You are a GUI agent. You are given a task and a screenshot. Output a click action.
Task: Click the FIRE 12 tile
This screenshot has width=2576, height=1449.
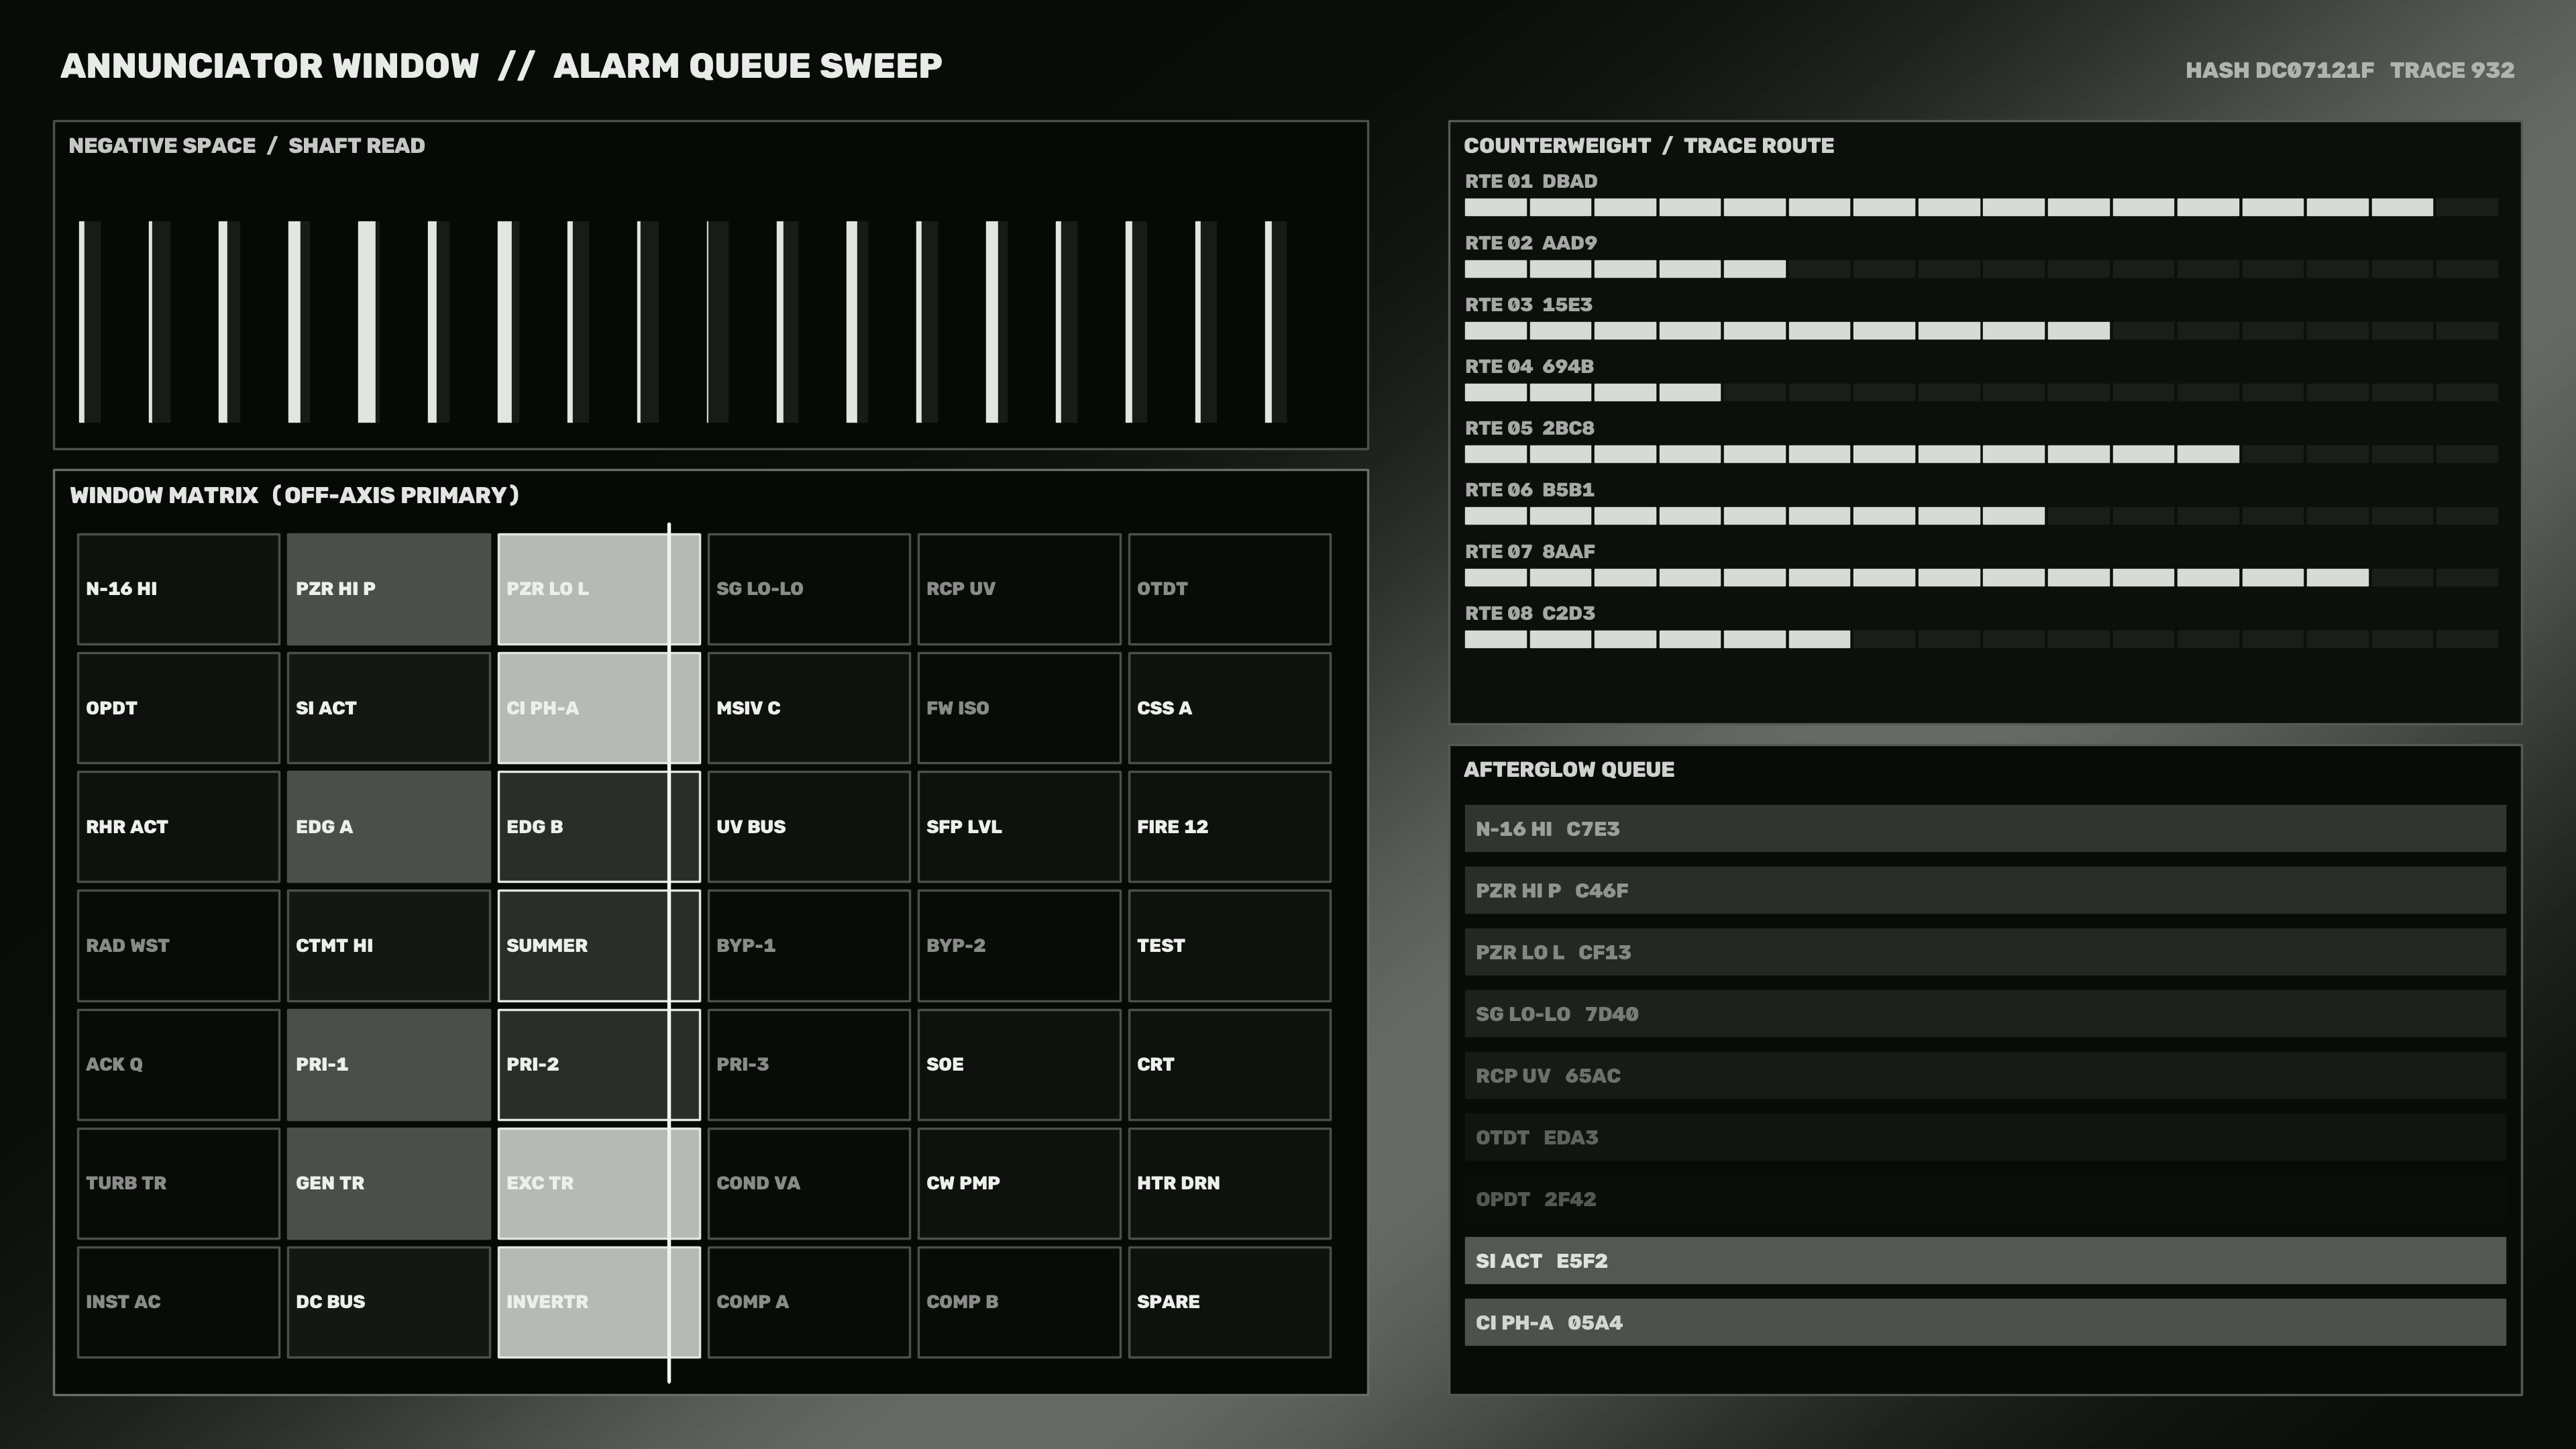pyautogui.click(x=1230, y=827)
